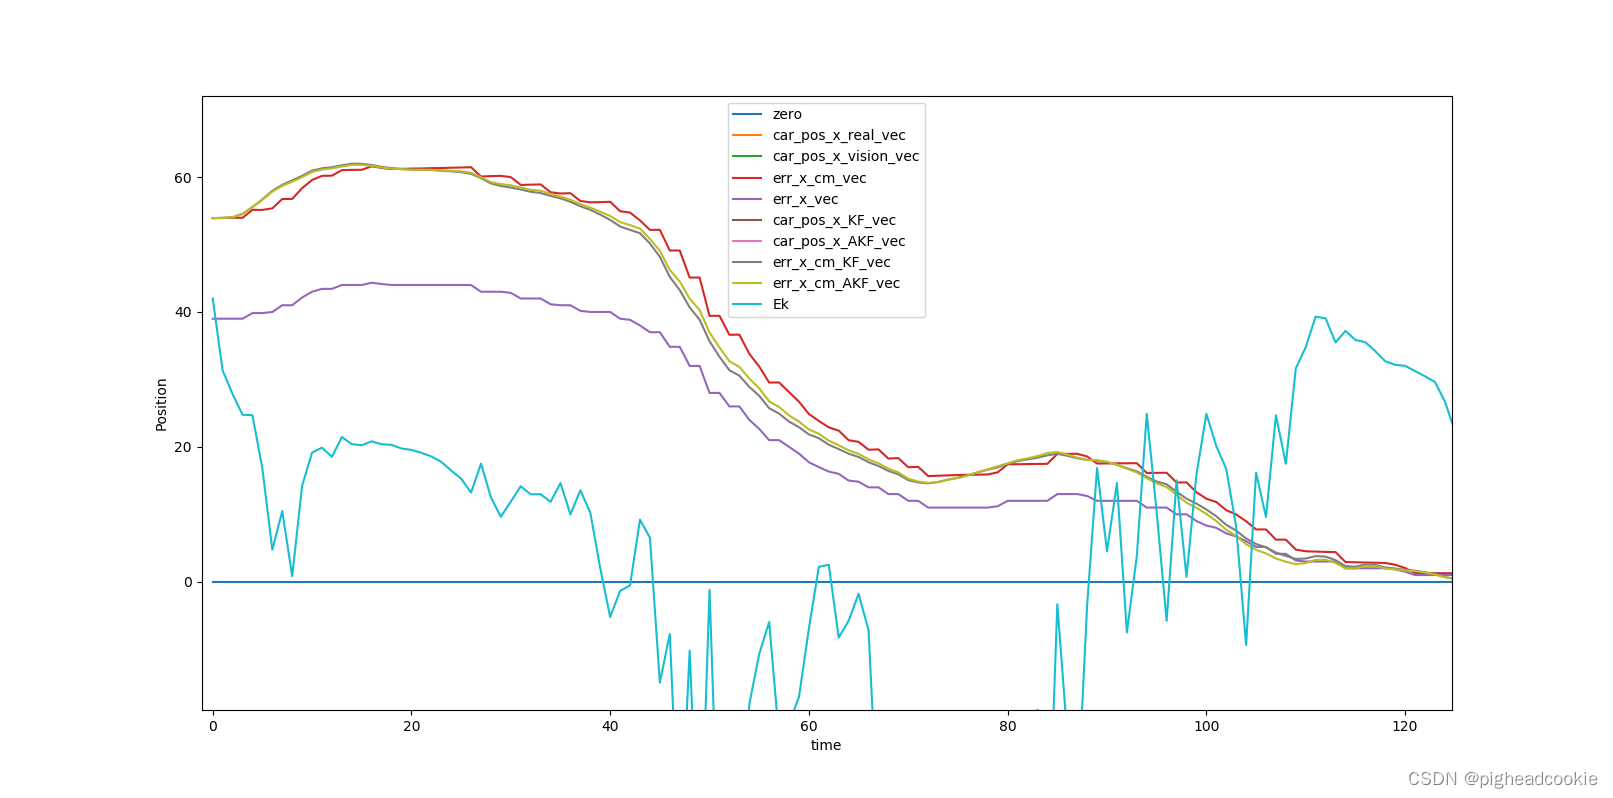Viewport: 1613px width, 798px height.
Task: Click the x-axis tick label '60'
Action: 809,726
